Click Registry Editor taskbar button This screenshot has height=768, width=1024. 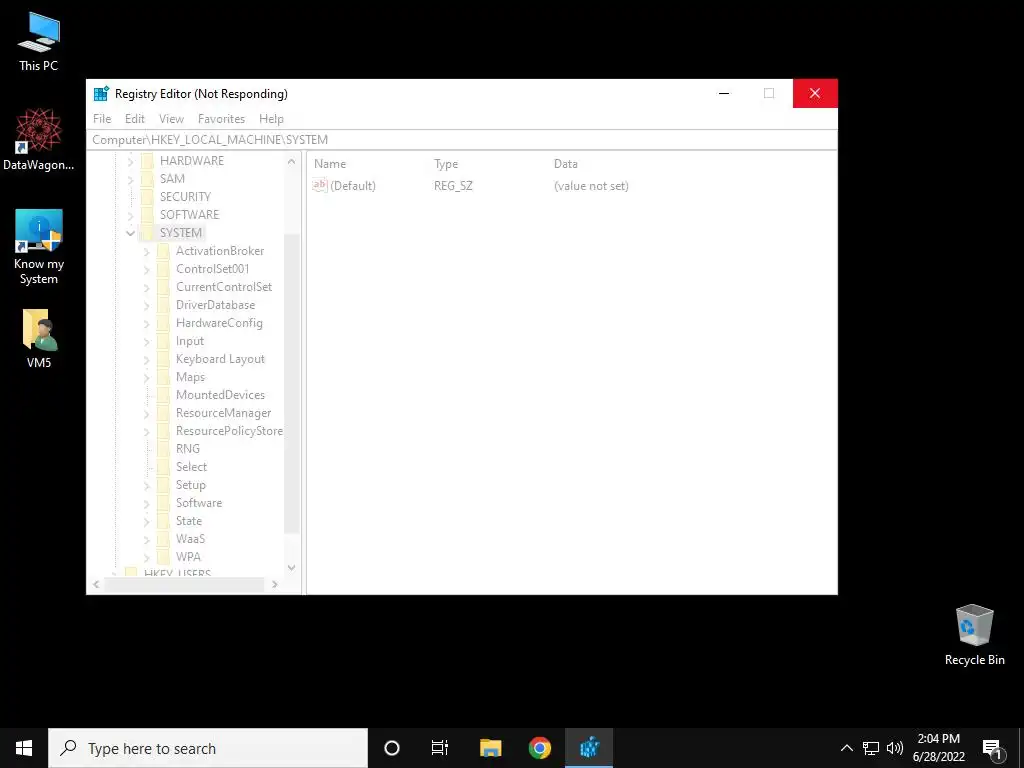[x=589, y=748]
